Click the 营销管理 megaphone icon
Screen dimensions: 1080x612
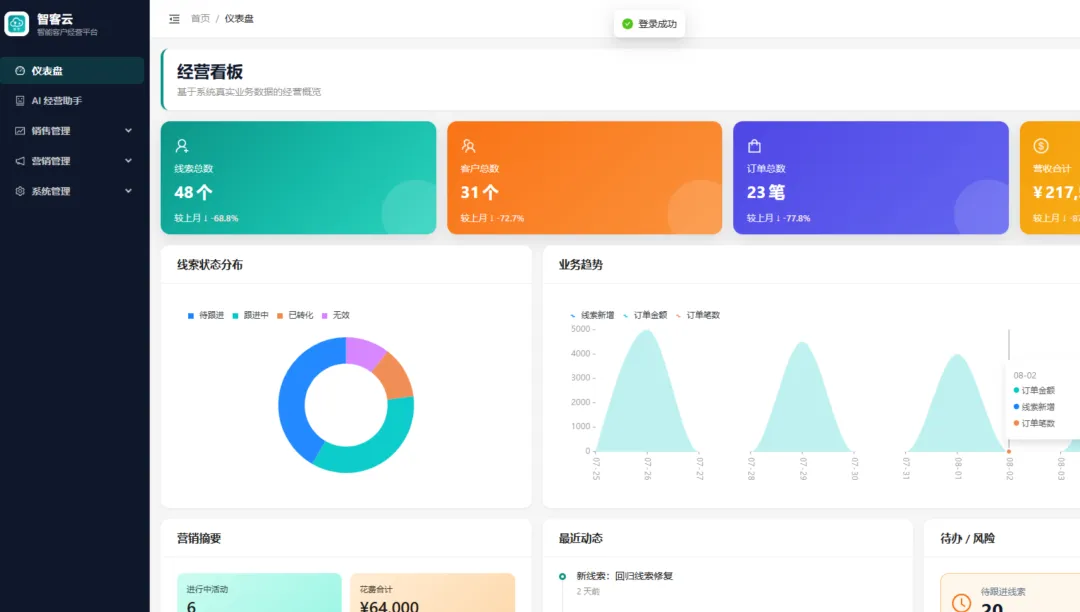pos(20,161)
